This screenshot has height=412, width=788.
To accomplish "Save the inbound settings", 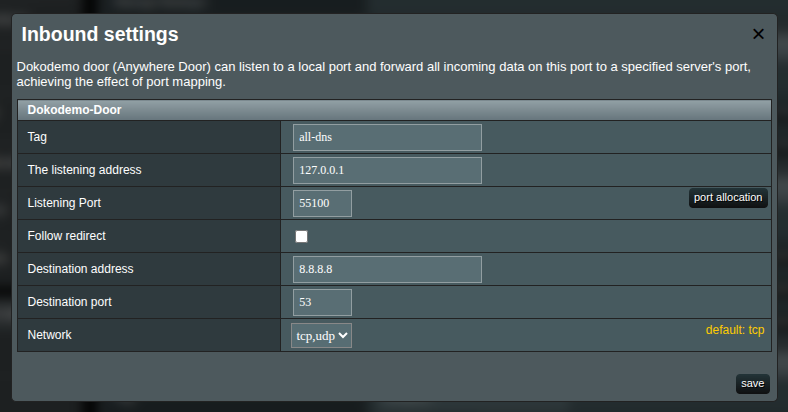I will click(x=752, y=383).
